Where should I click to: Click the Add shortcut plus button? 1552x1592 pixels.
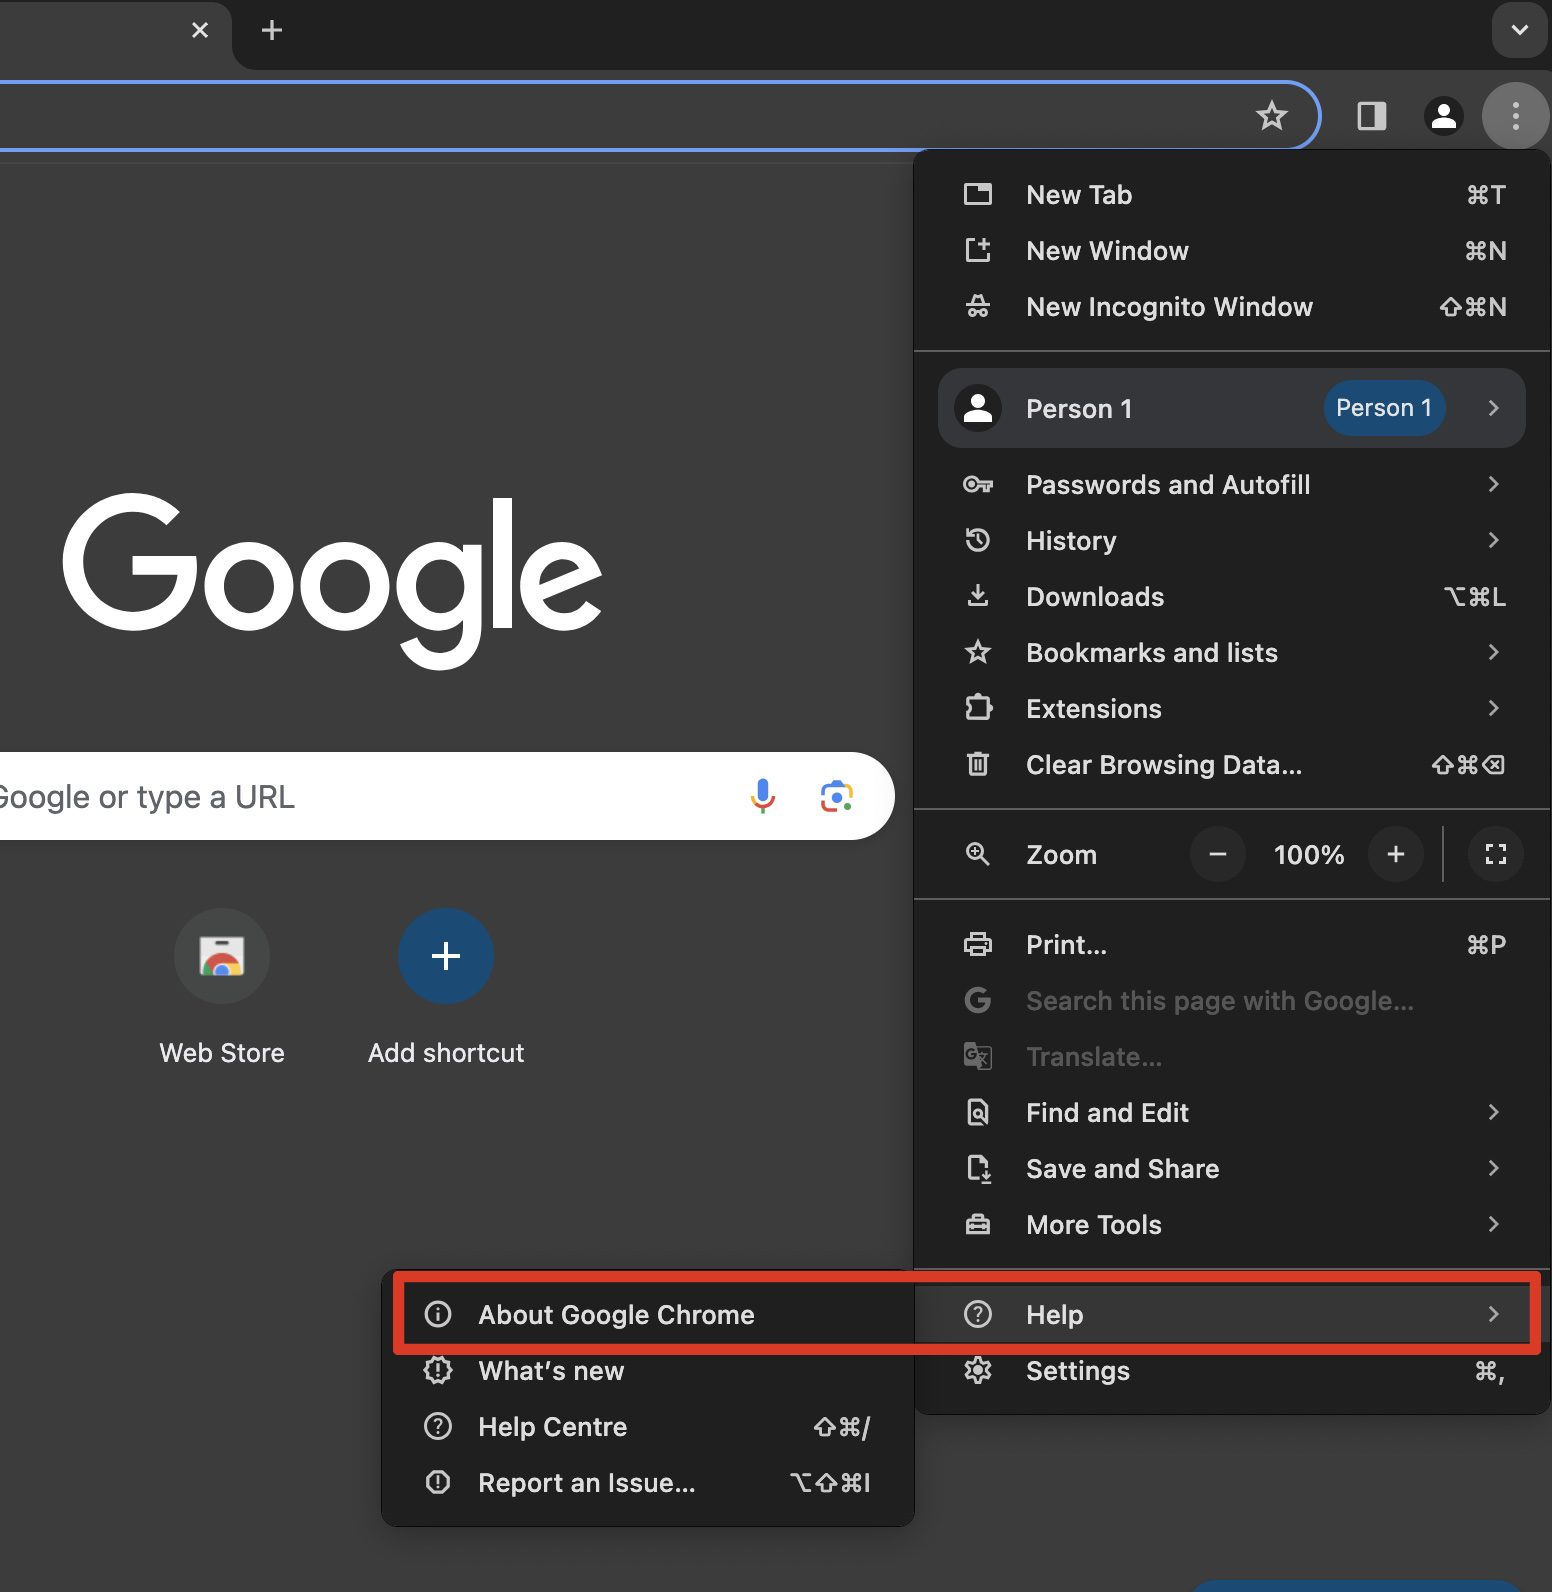446,957
